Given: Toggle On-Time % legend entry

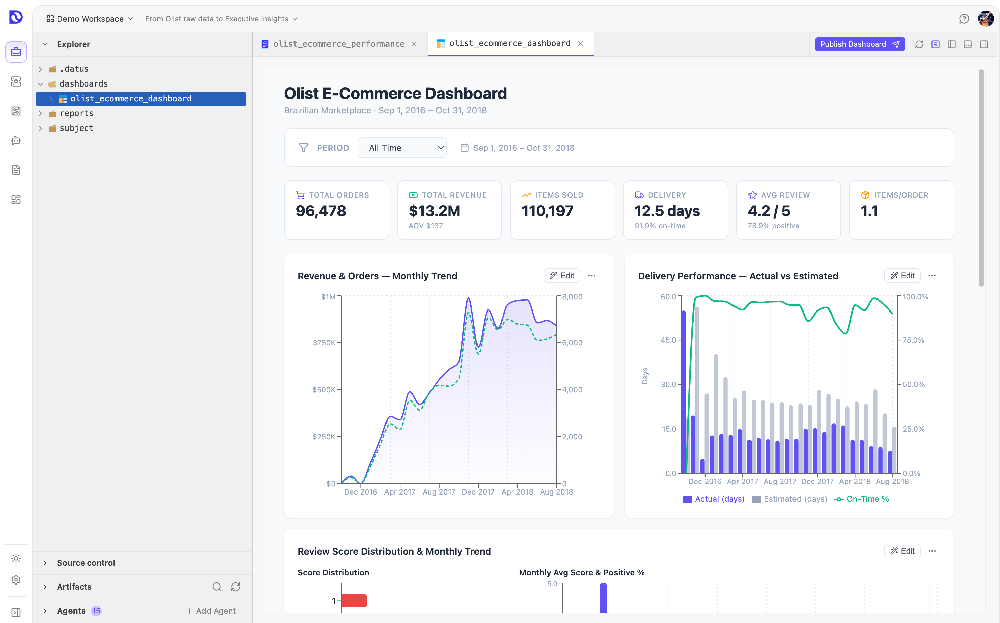Looking at the screenshot, I should point(862,499).
